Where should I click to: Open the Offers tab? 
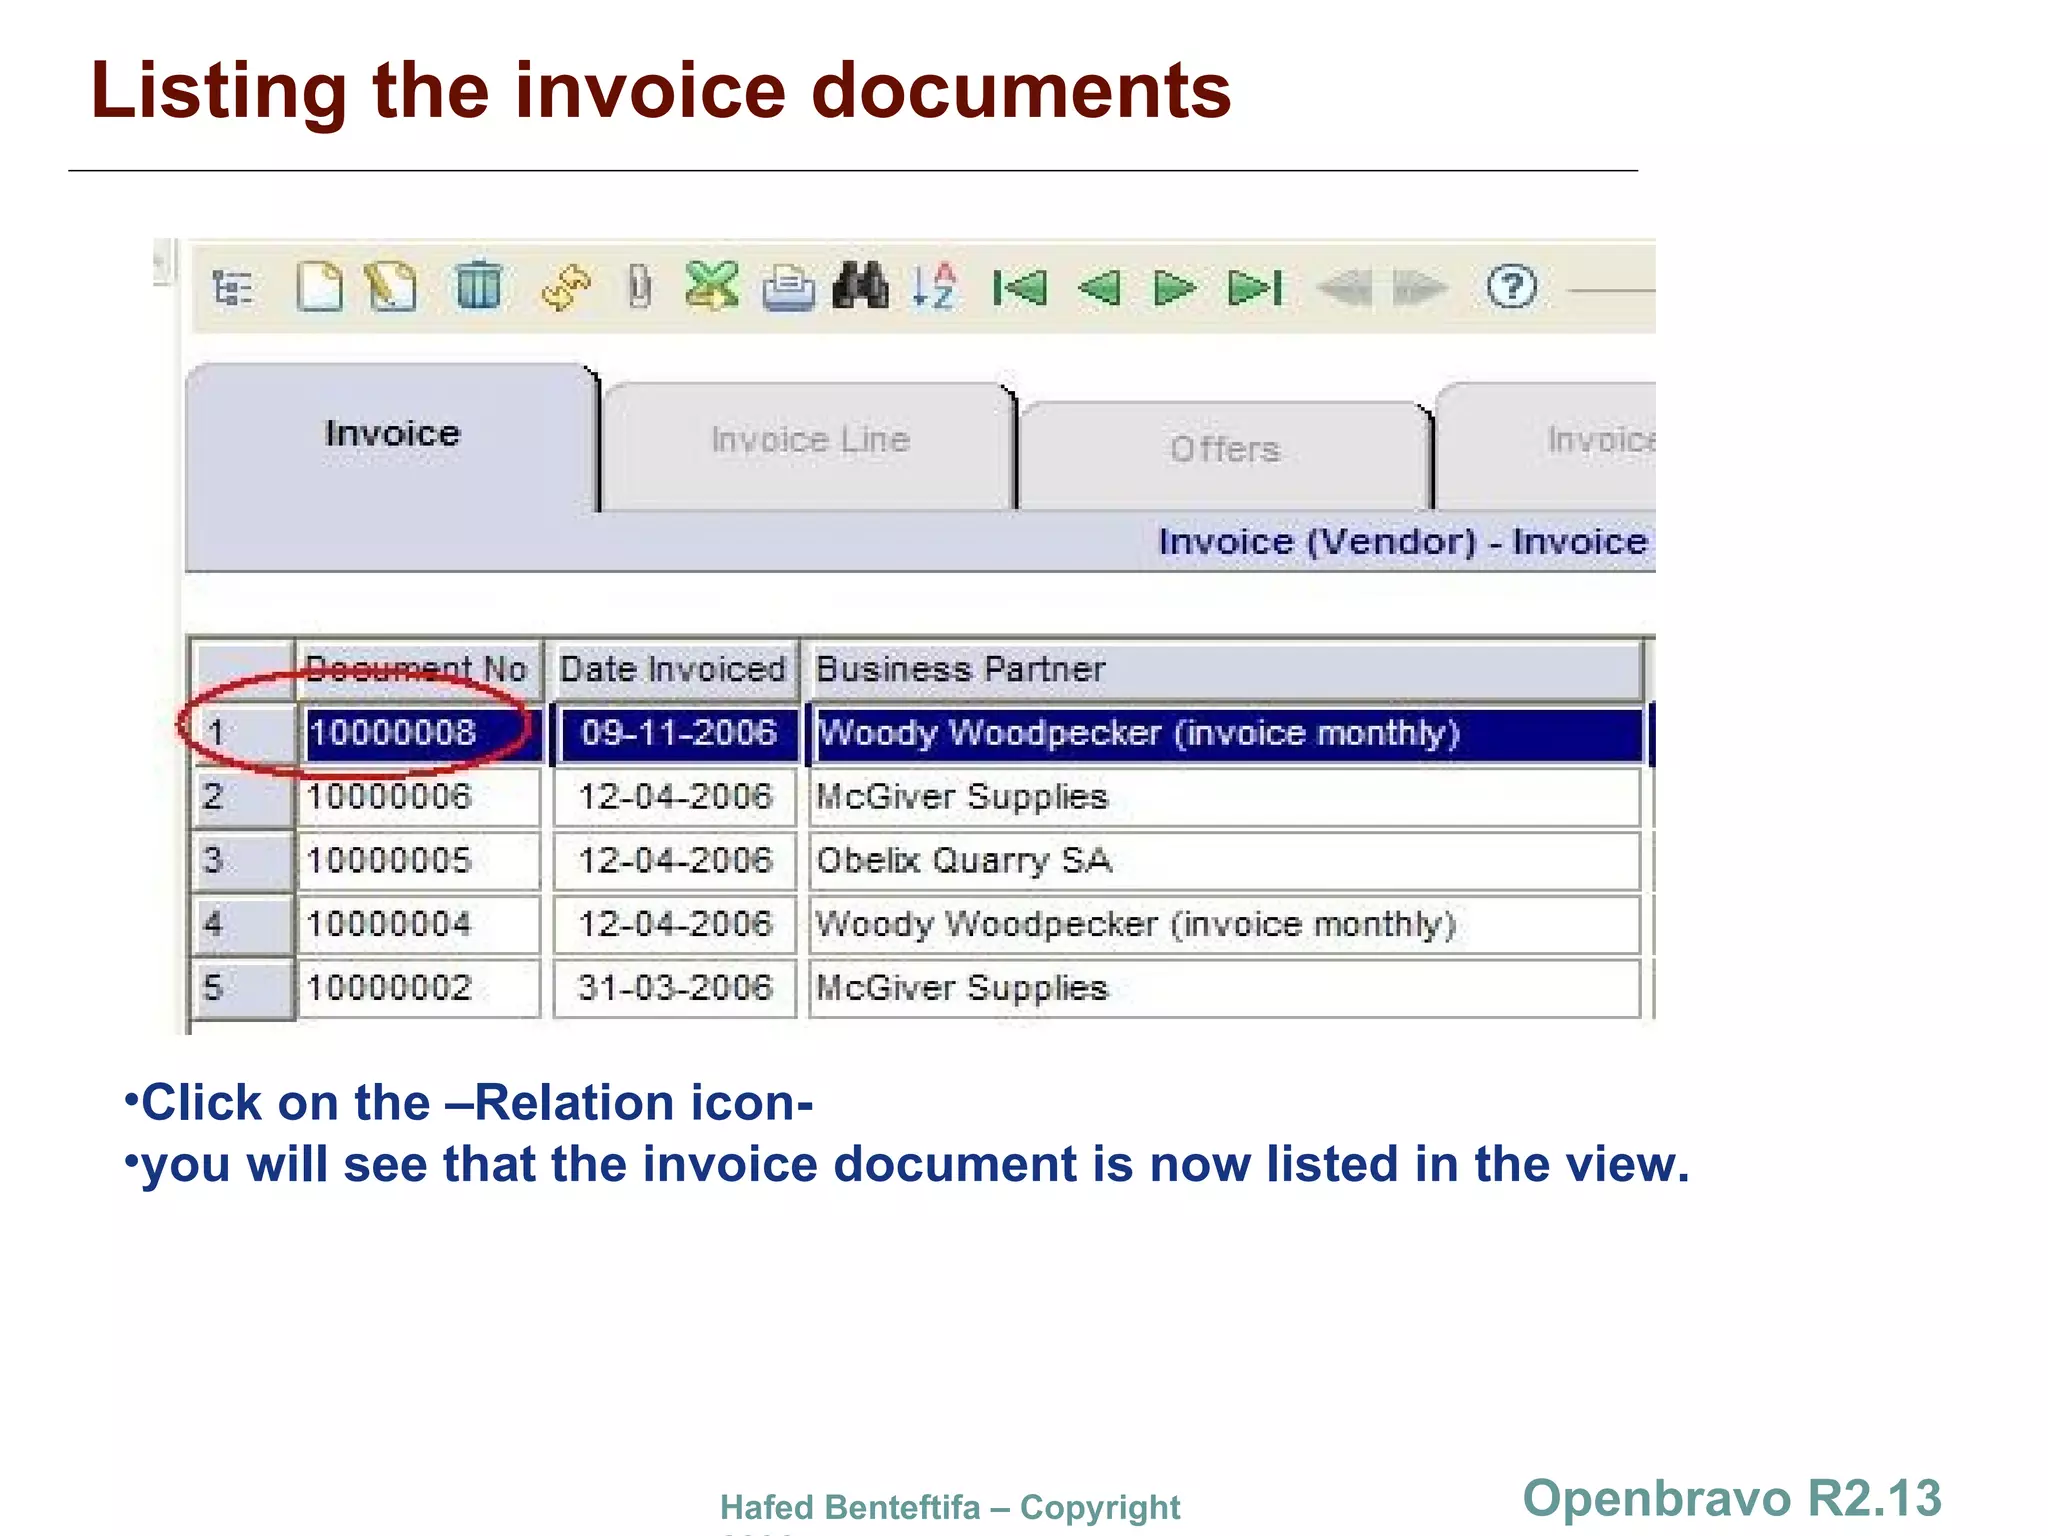pyautogui.click(x=1225, y=450)
